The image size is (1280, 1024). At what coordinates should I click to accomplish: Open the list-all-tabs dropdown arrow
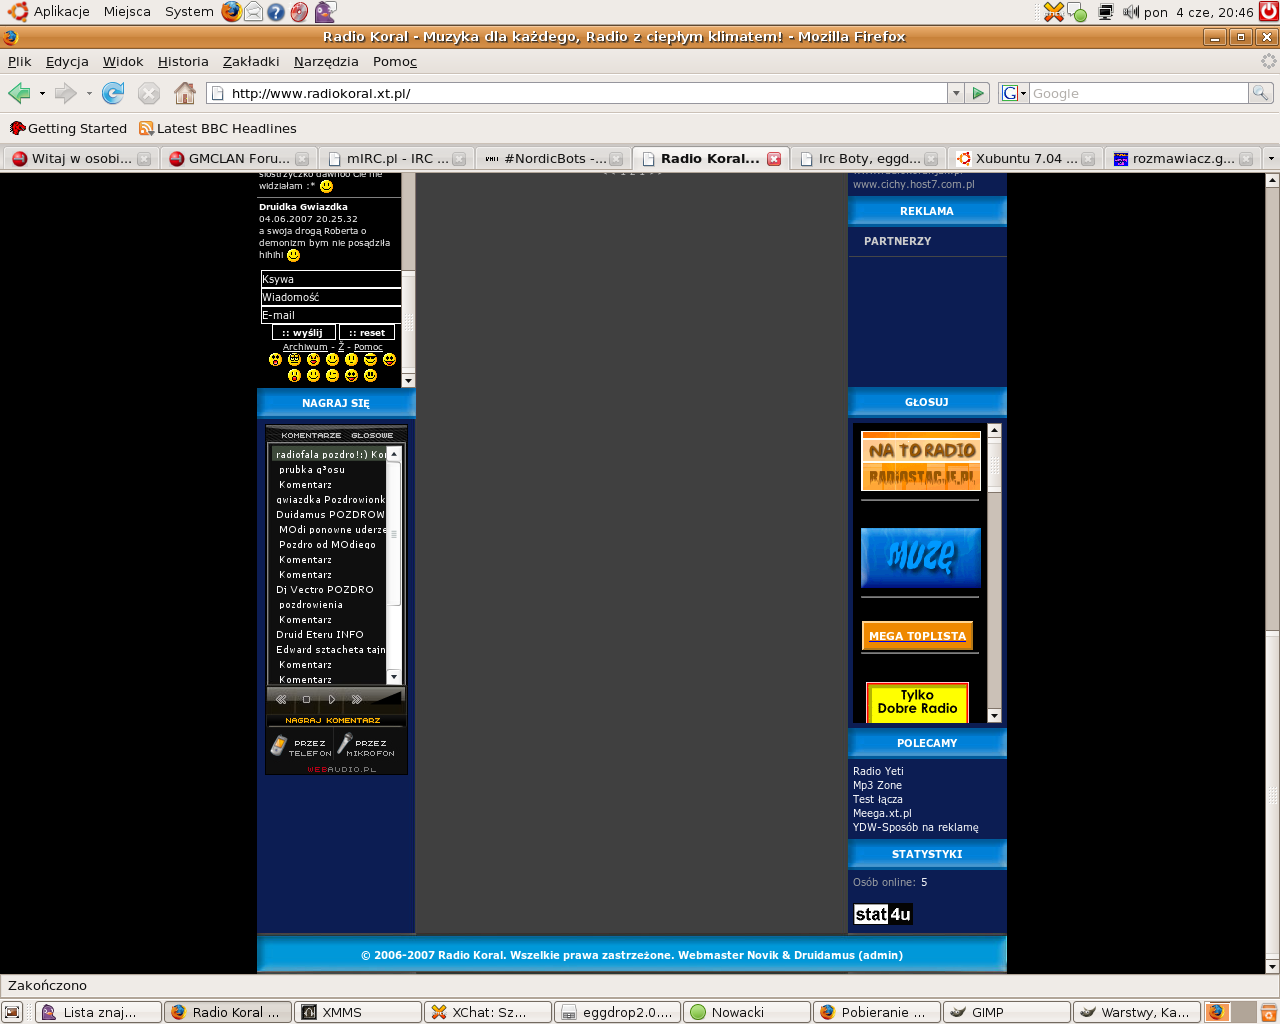tap(1271, 158)
